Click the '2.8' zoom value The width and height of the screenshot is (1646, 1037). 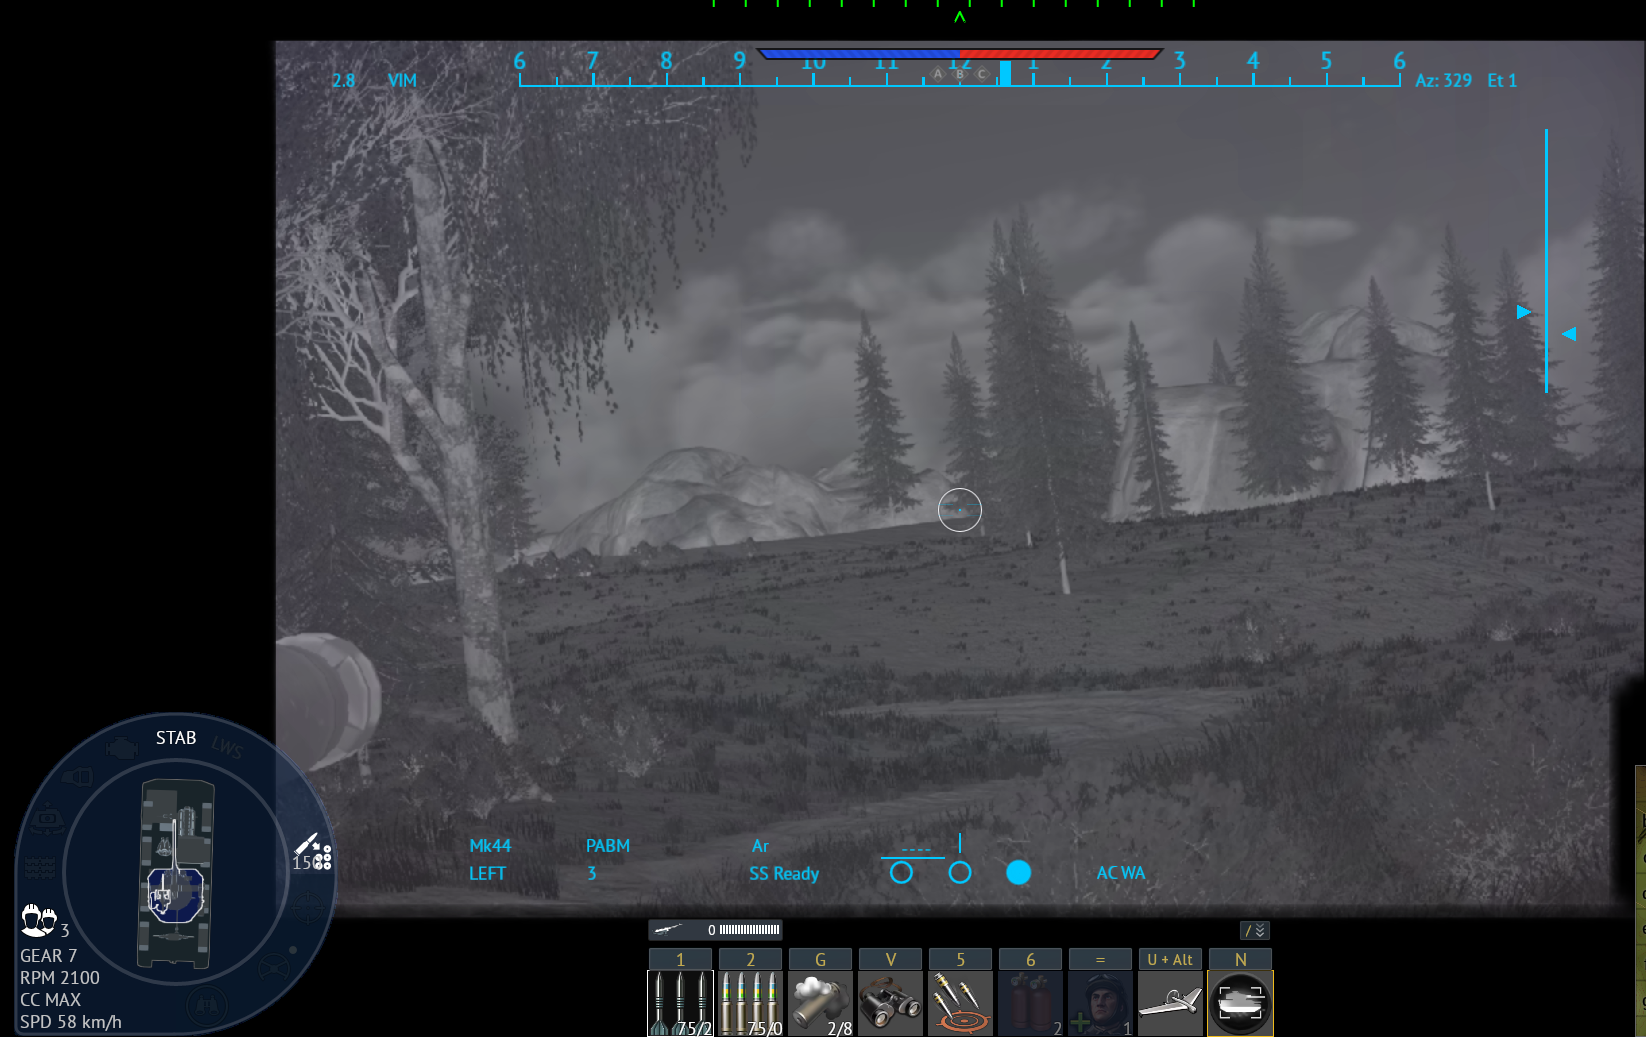pos(343,80)
